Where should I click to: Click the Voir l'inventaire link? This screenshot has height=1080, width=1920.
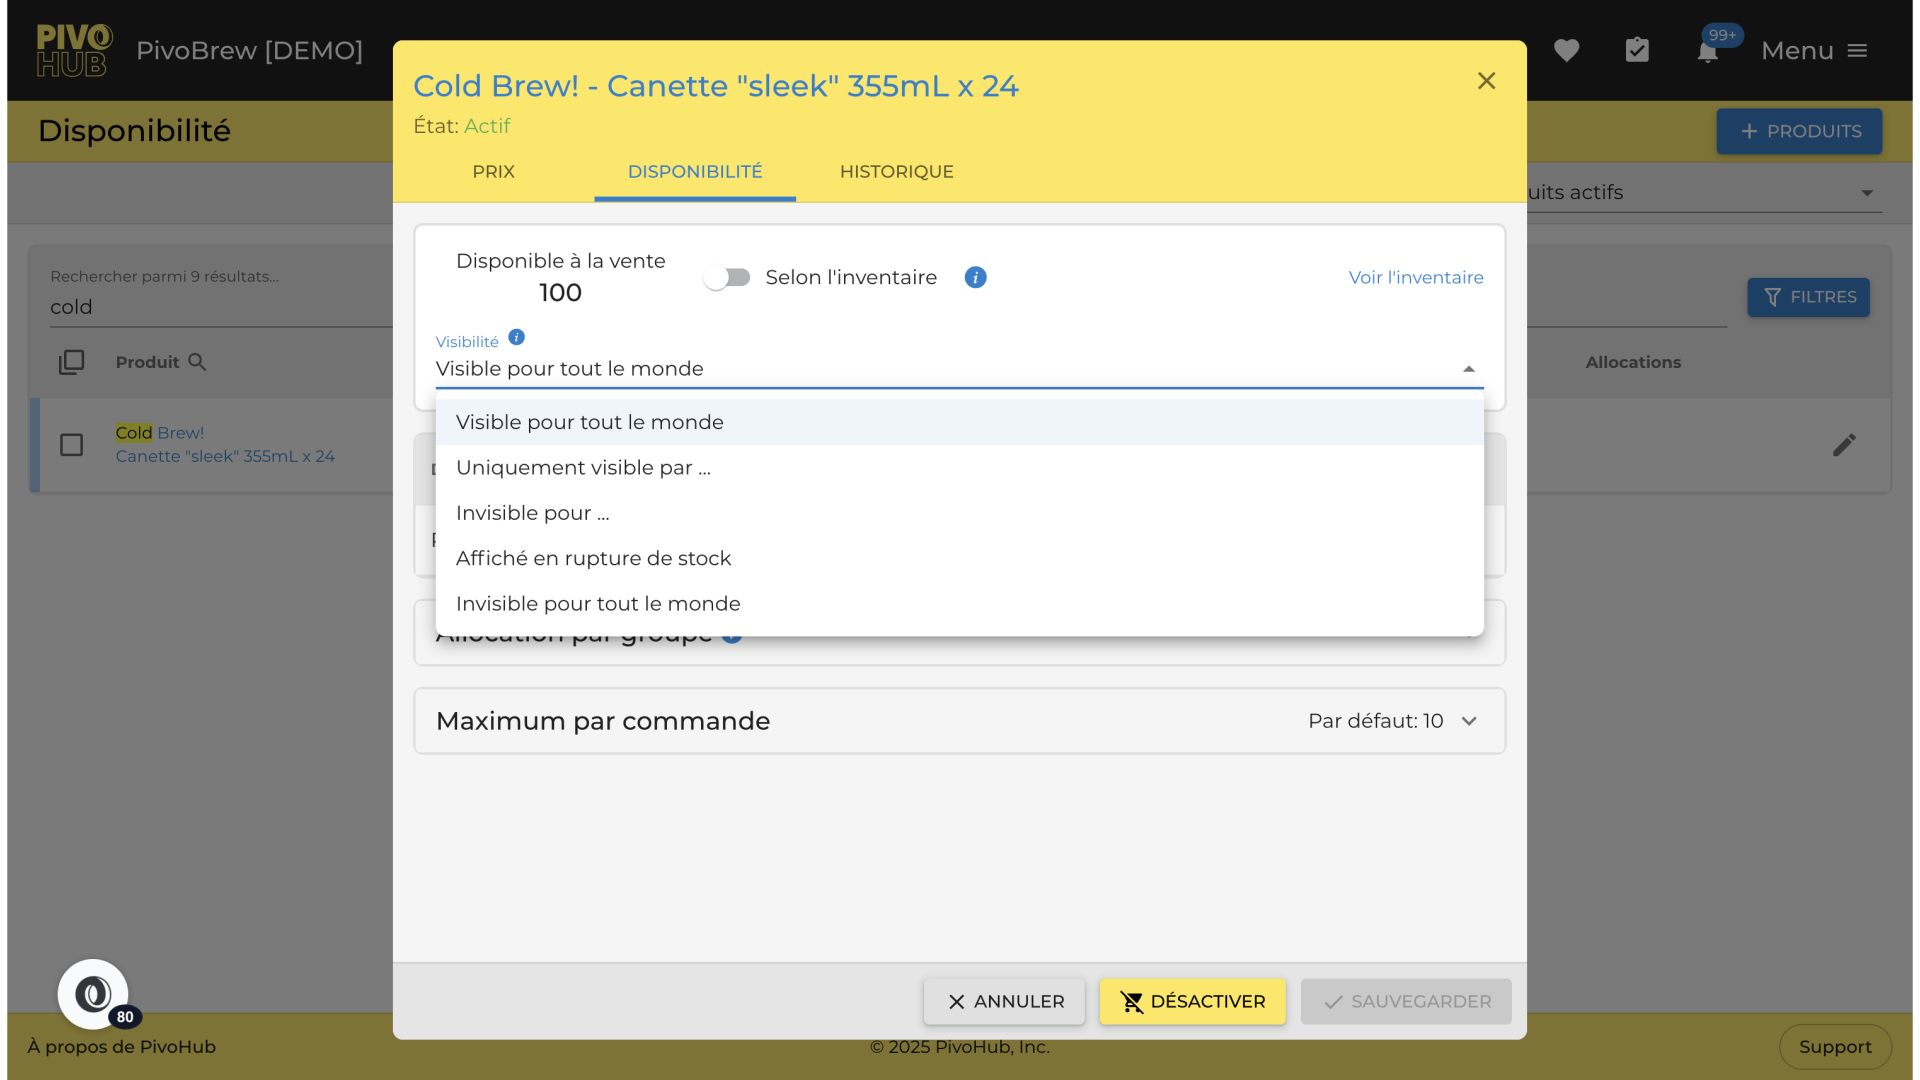point(1415,277)
